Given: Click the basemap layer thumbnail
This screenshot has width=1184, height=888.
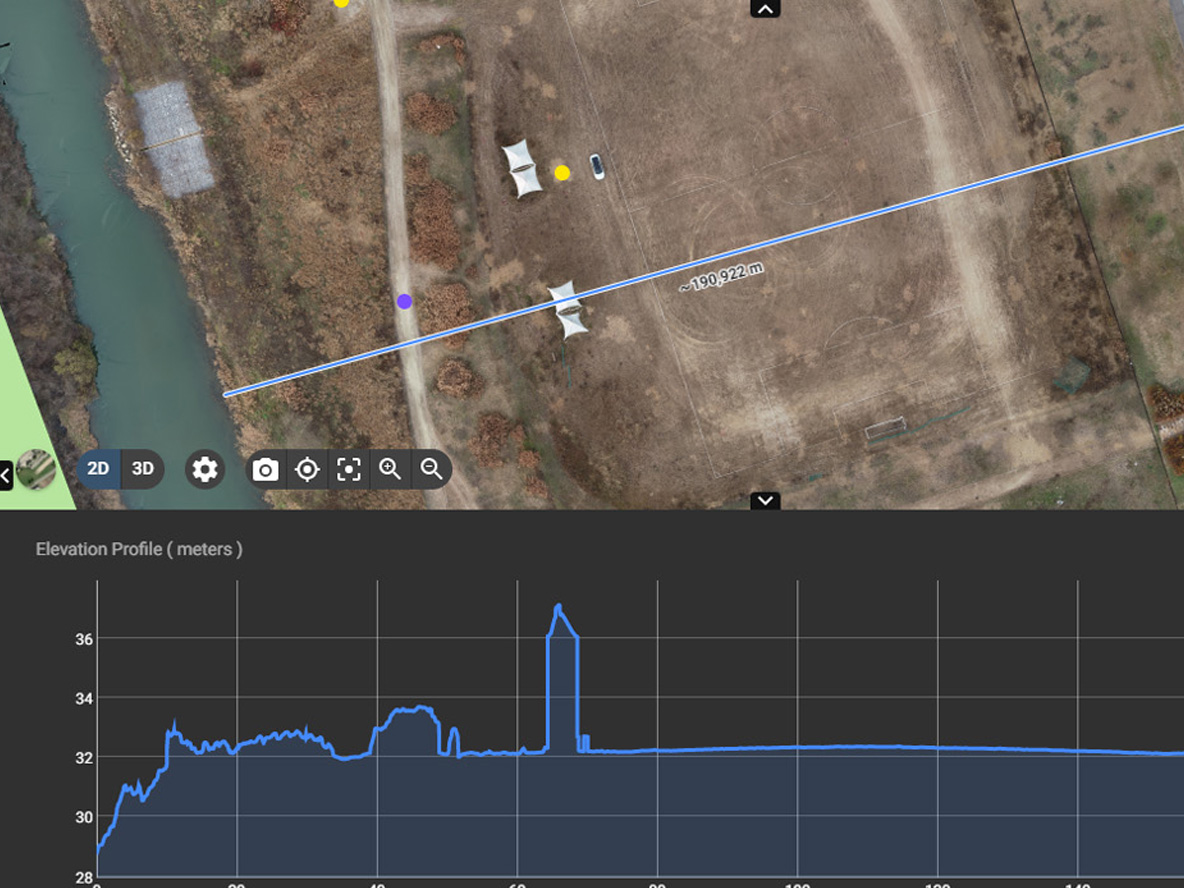Looking at the screenshot, I should pyautogui.click(x=36, y=470).
